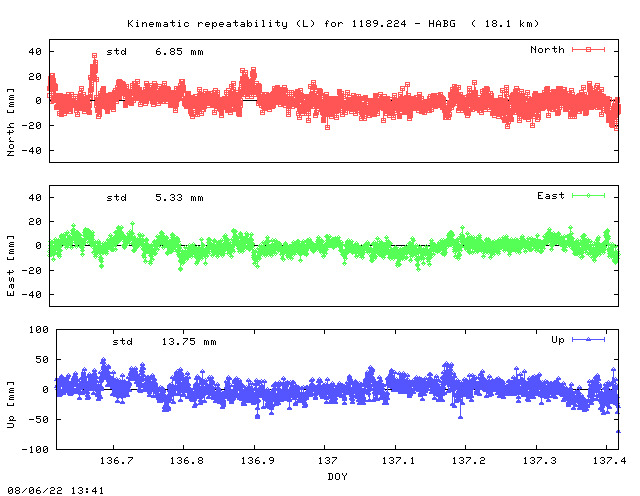This screenshot has width=640, height=496.
Task: Click the "East [mm]" axis label
Action: (11, 265)
